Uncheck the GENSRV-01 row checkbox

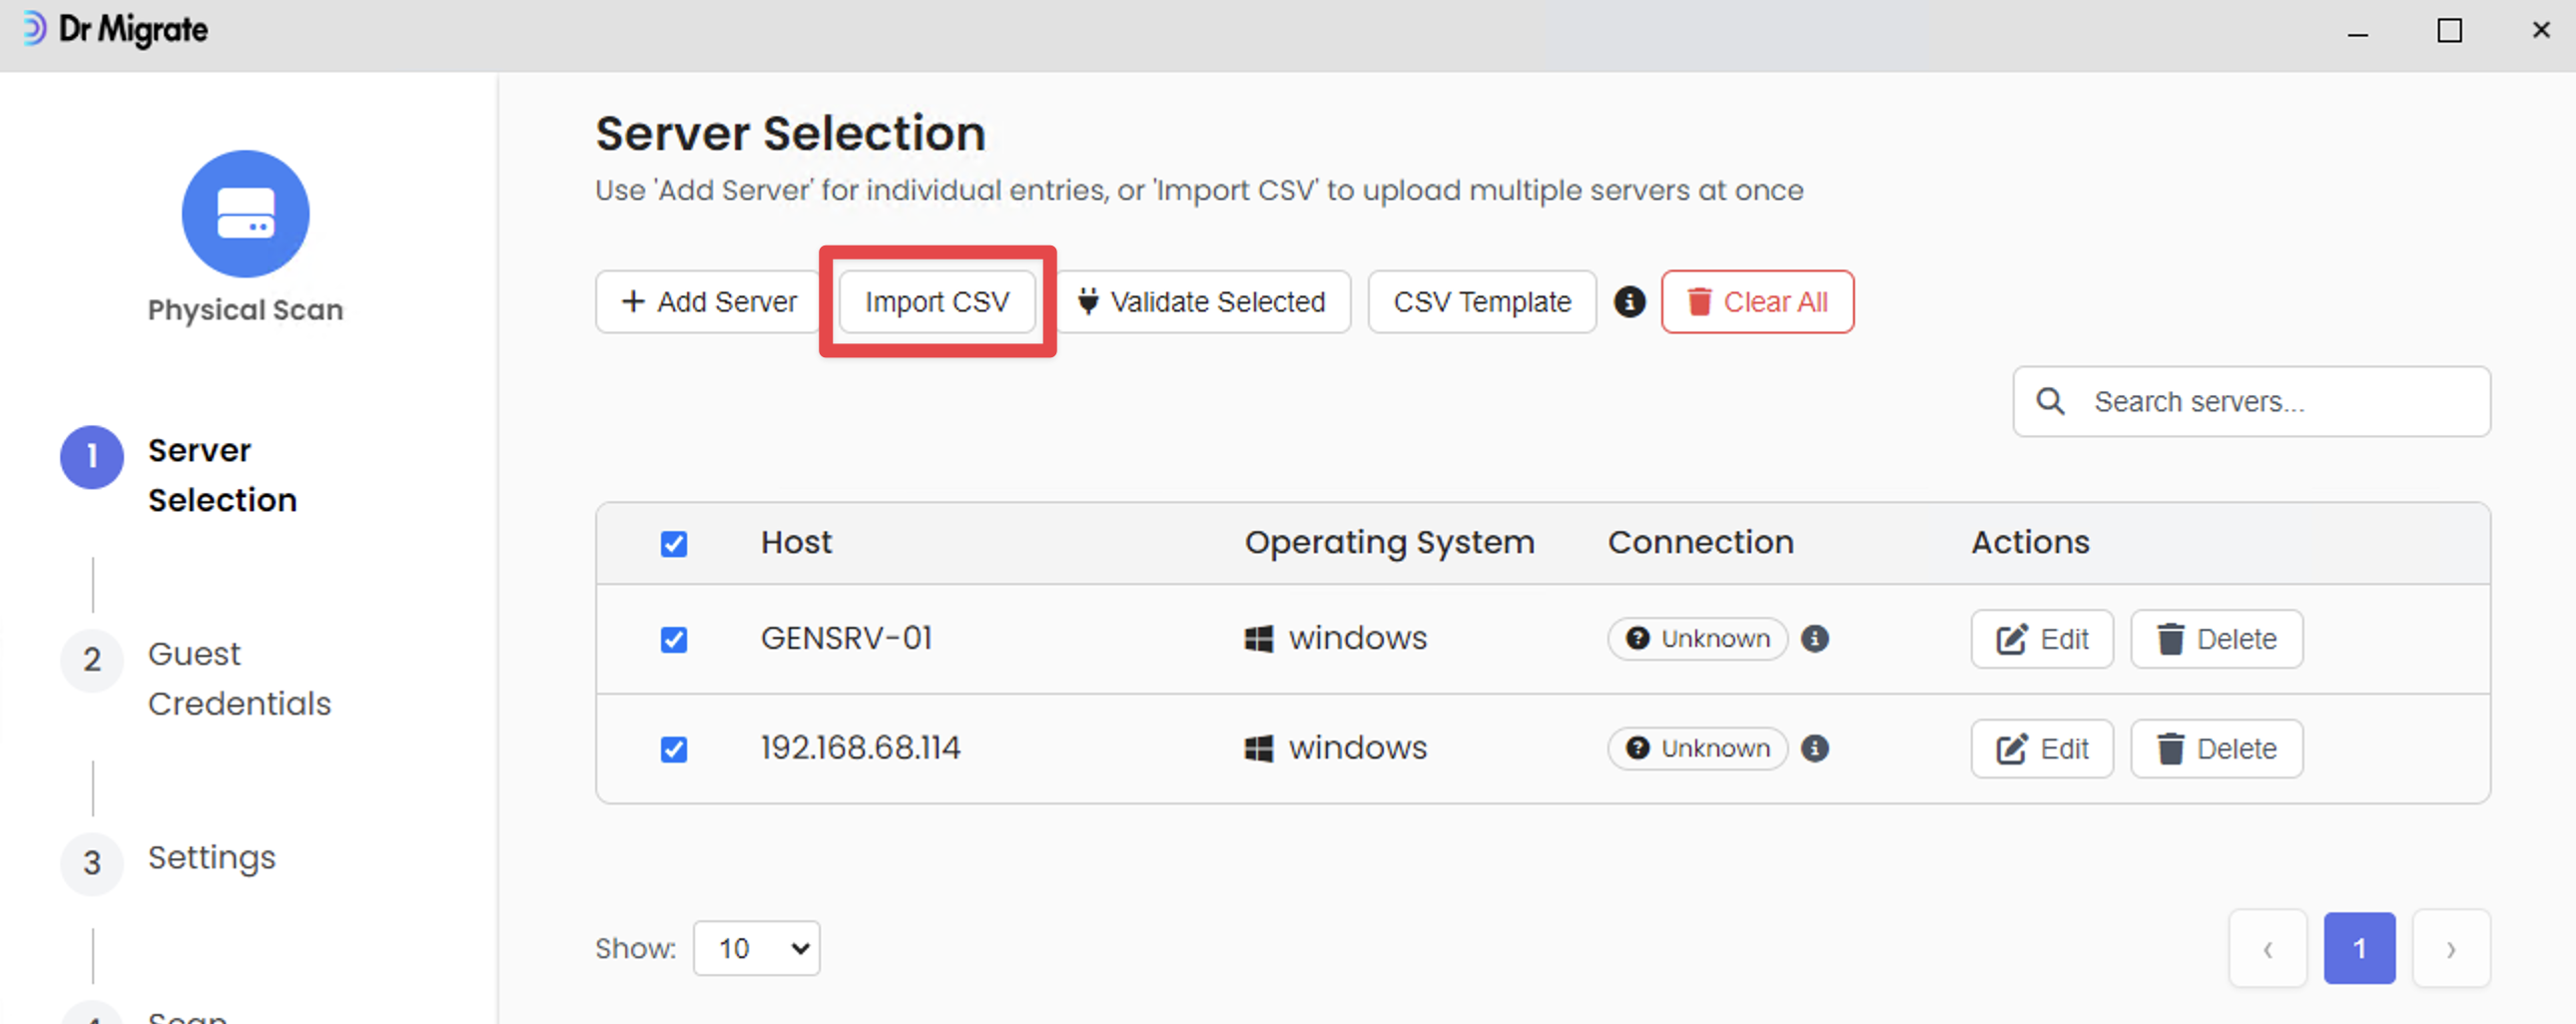(x=674, y=640)
